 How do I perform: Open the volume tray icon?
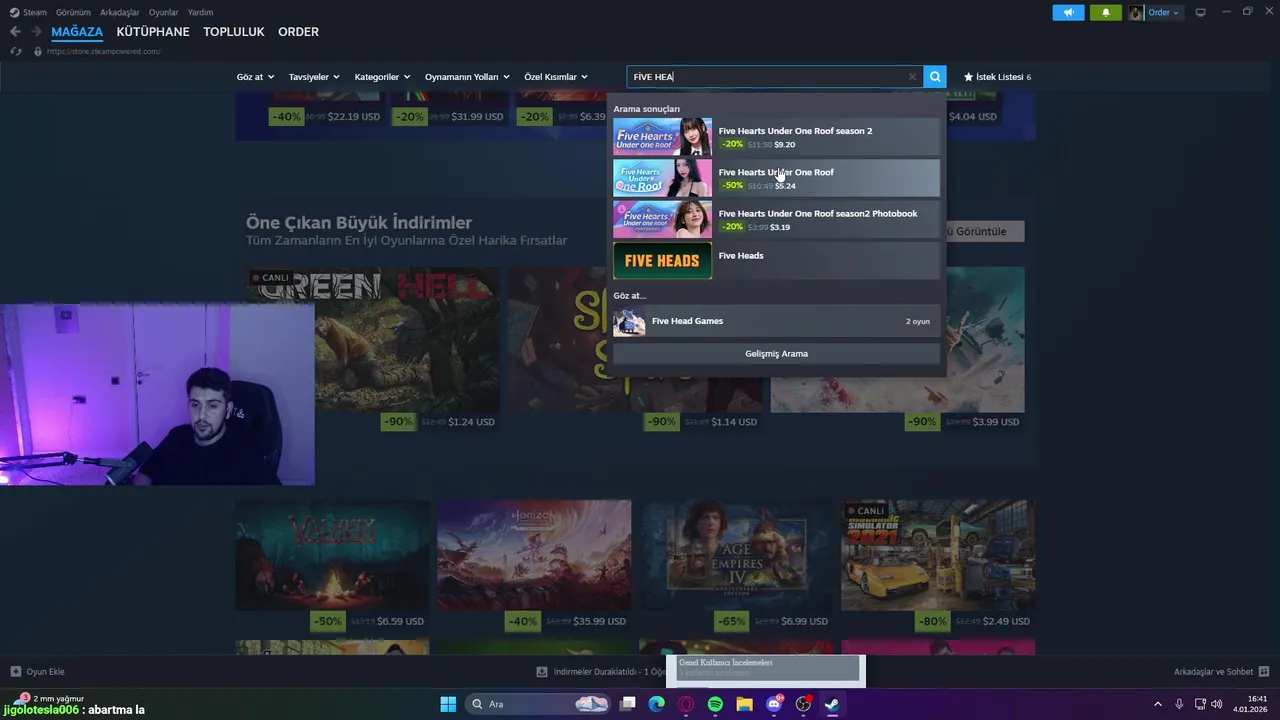tap(1216, 704)
